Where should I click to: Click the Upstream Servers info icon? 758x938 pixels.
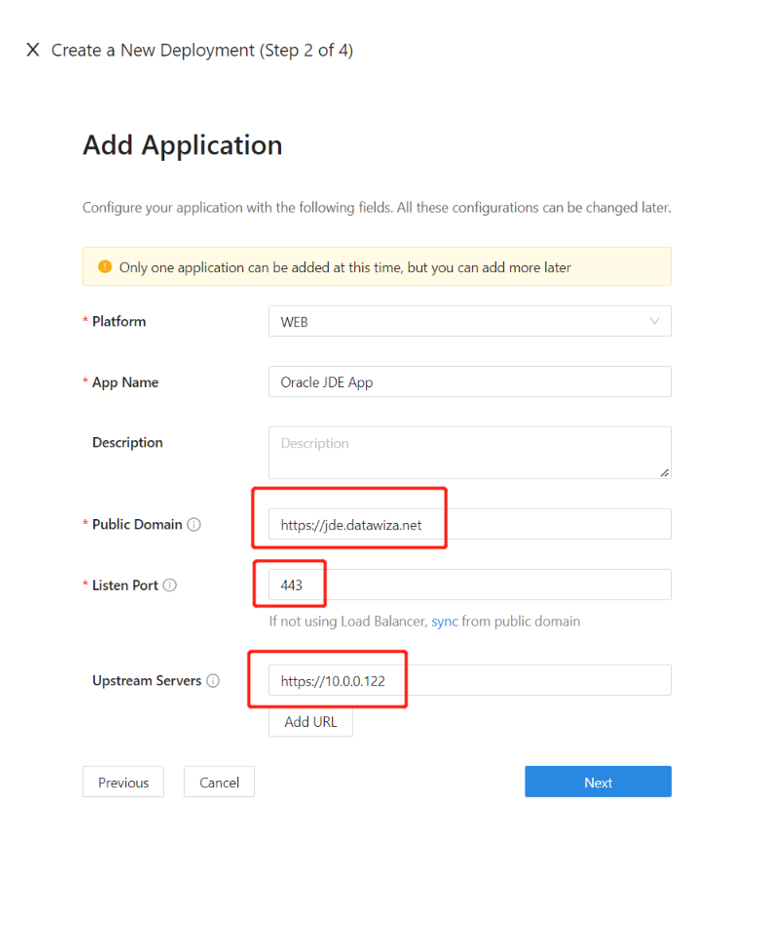[213, 681]
